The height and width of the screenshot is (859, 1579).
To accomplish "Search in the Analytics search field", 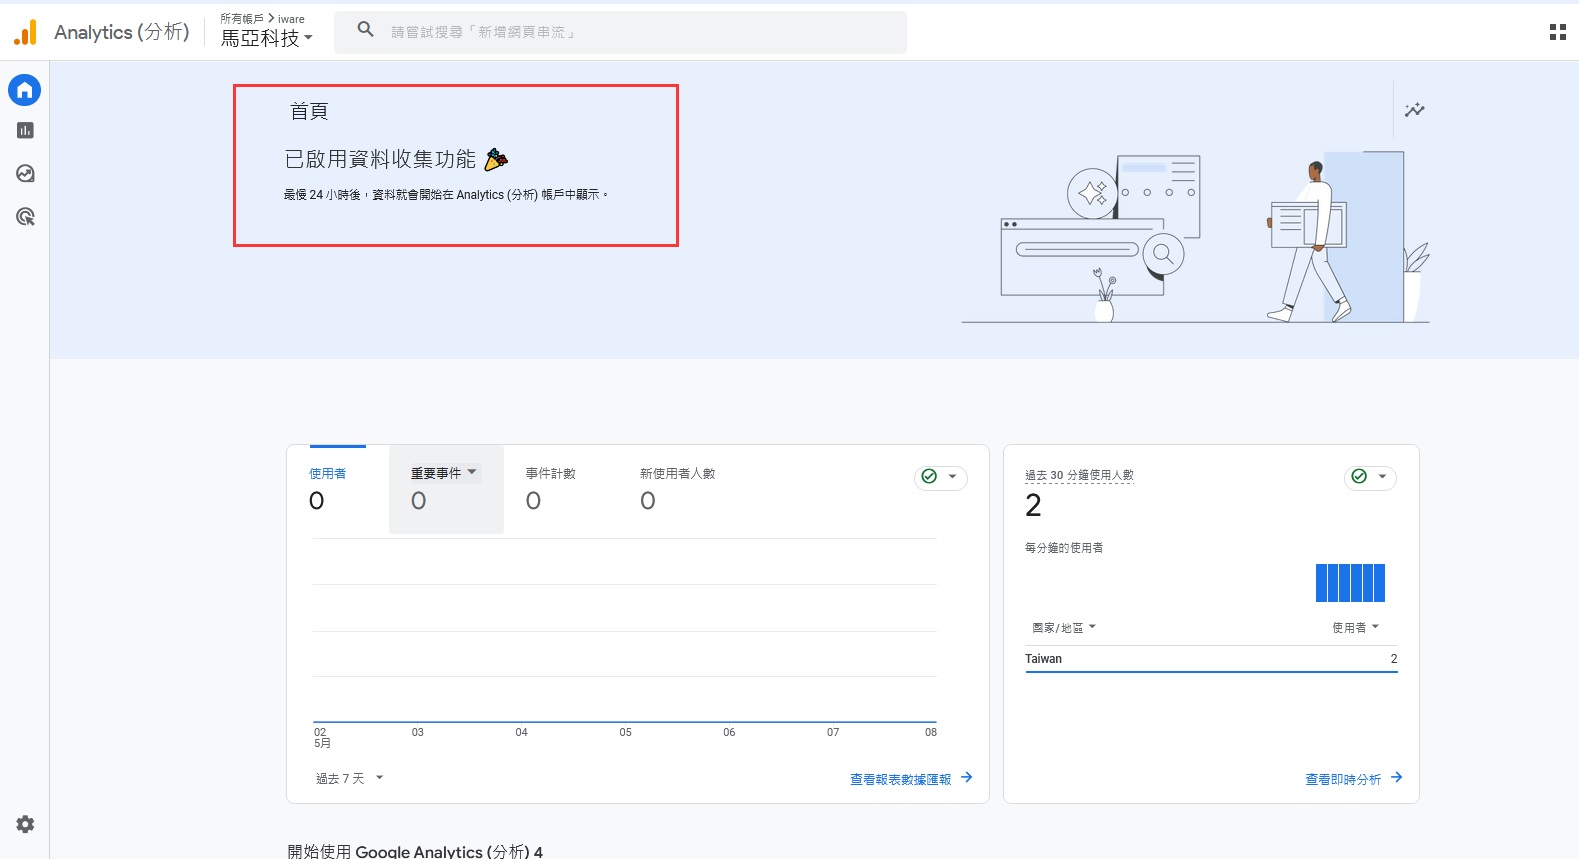I will coord(620,32).
